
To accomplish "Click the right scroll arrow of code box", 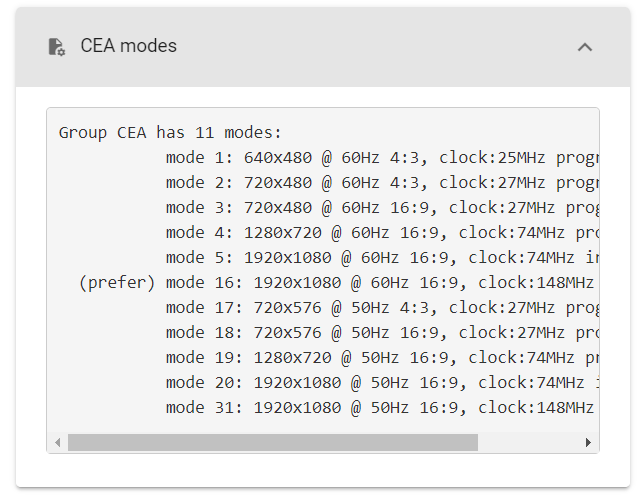I will [588, 442].
